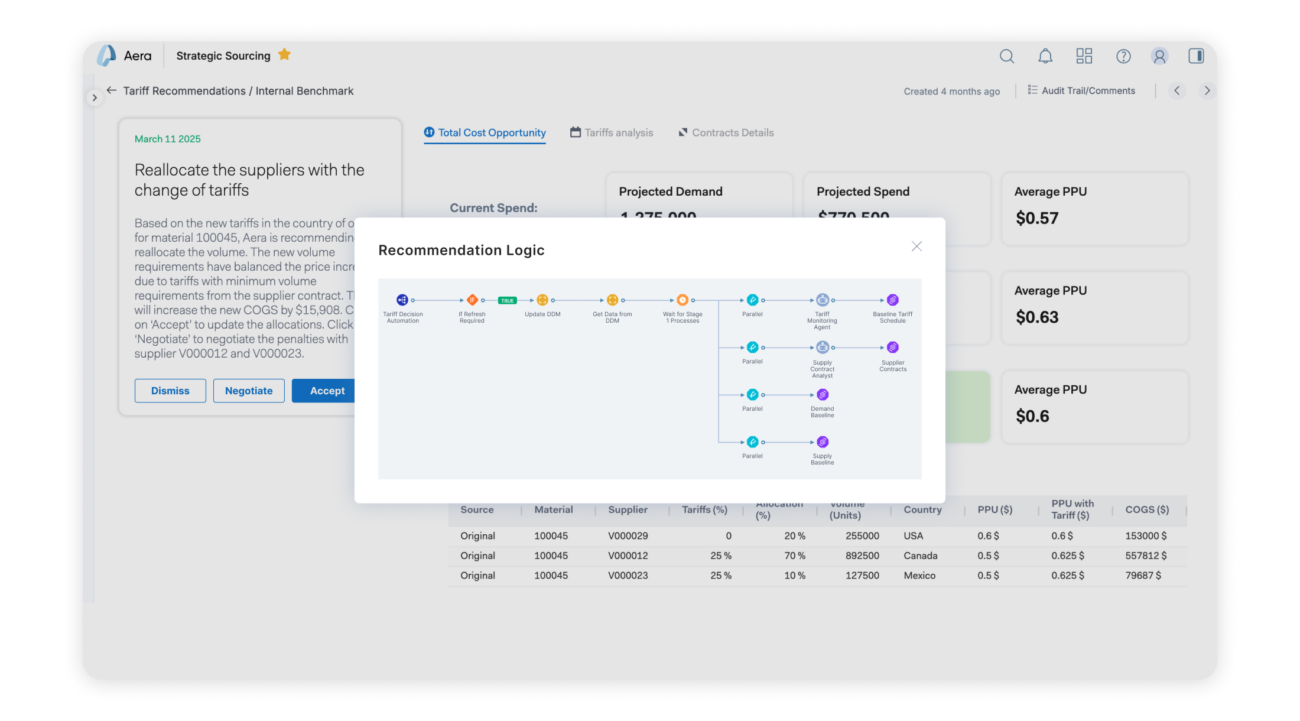
Task: Open the notifications bell
Action: tap(1045, 56)
